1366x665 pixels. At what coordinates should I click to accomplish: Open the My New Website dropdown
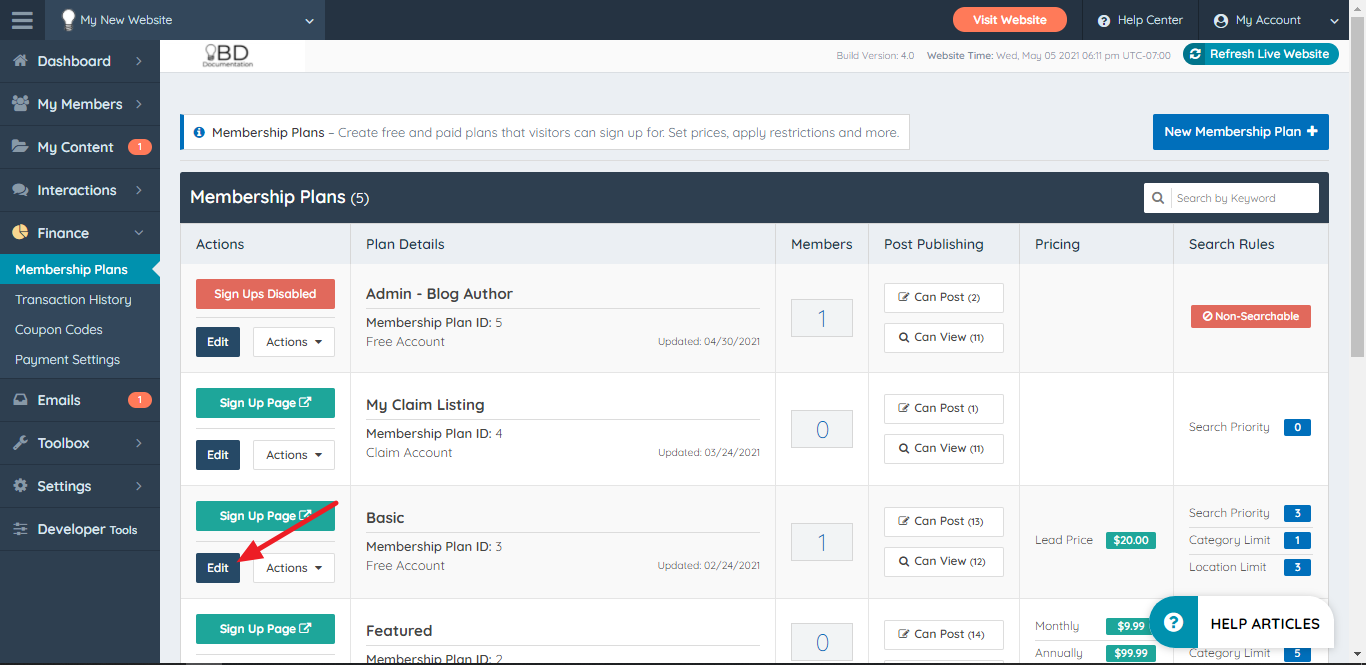tap(185, 20)
